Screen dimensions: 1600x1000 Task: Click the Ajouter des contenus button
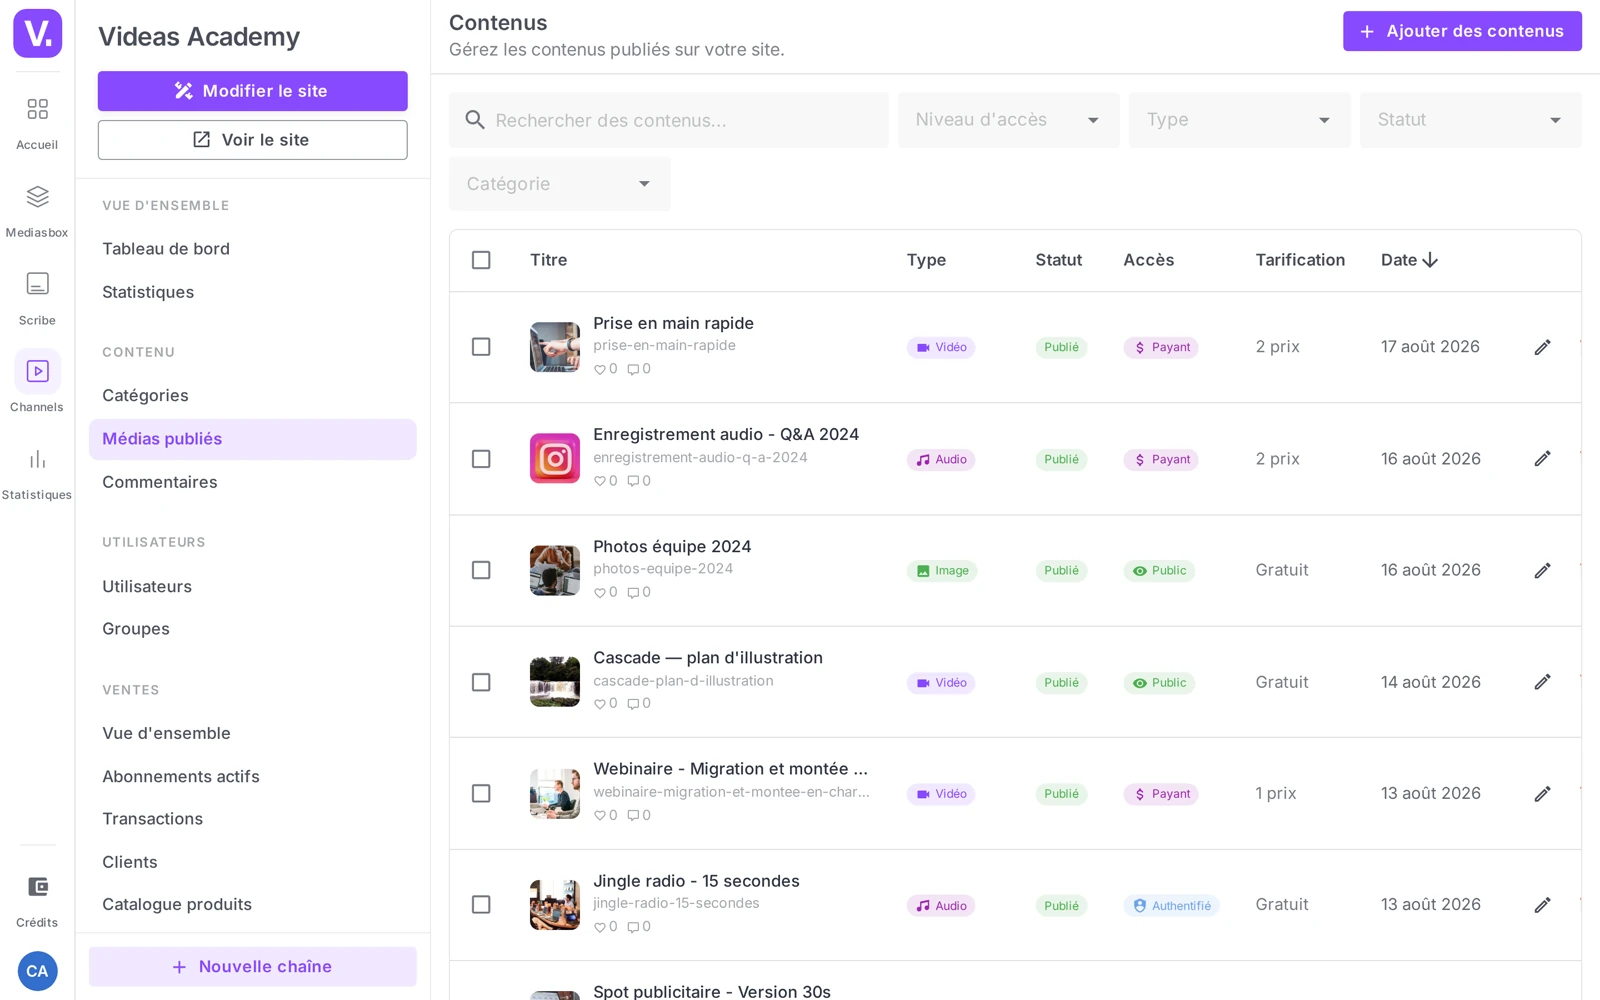(1462, 31)
